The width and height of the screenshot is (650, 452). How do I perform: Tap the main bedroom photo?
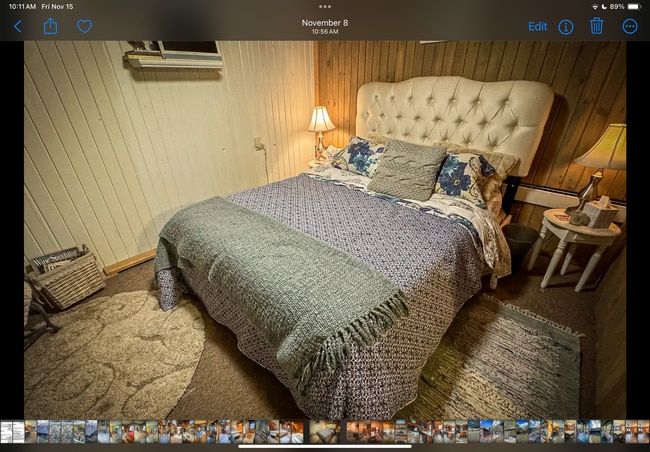(x=325, y=230)
